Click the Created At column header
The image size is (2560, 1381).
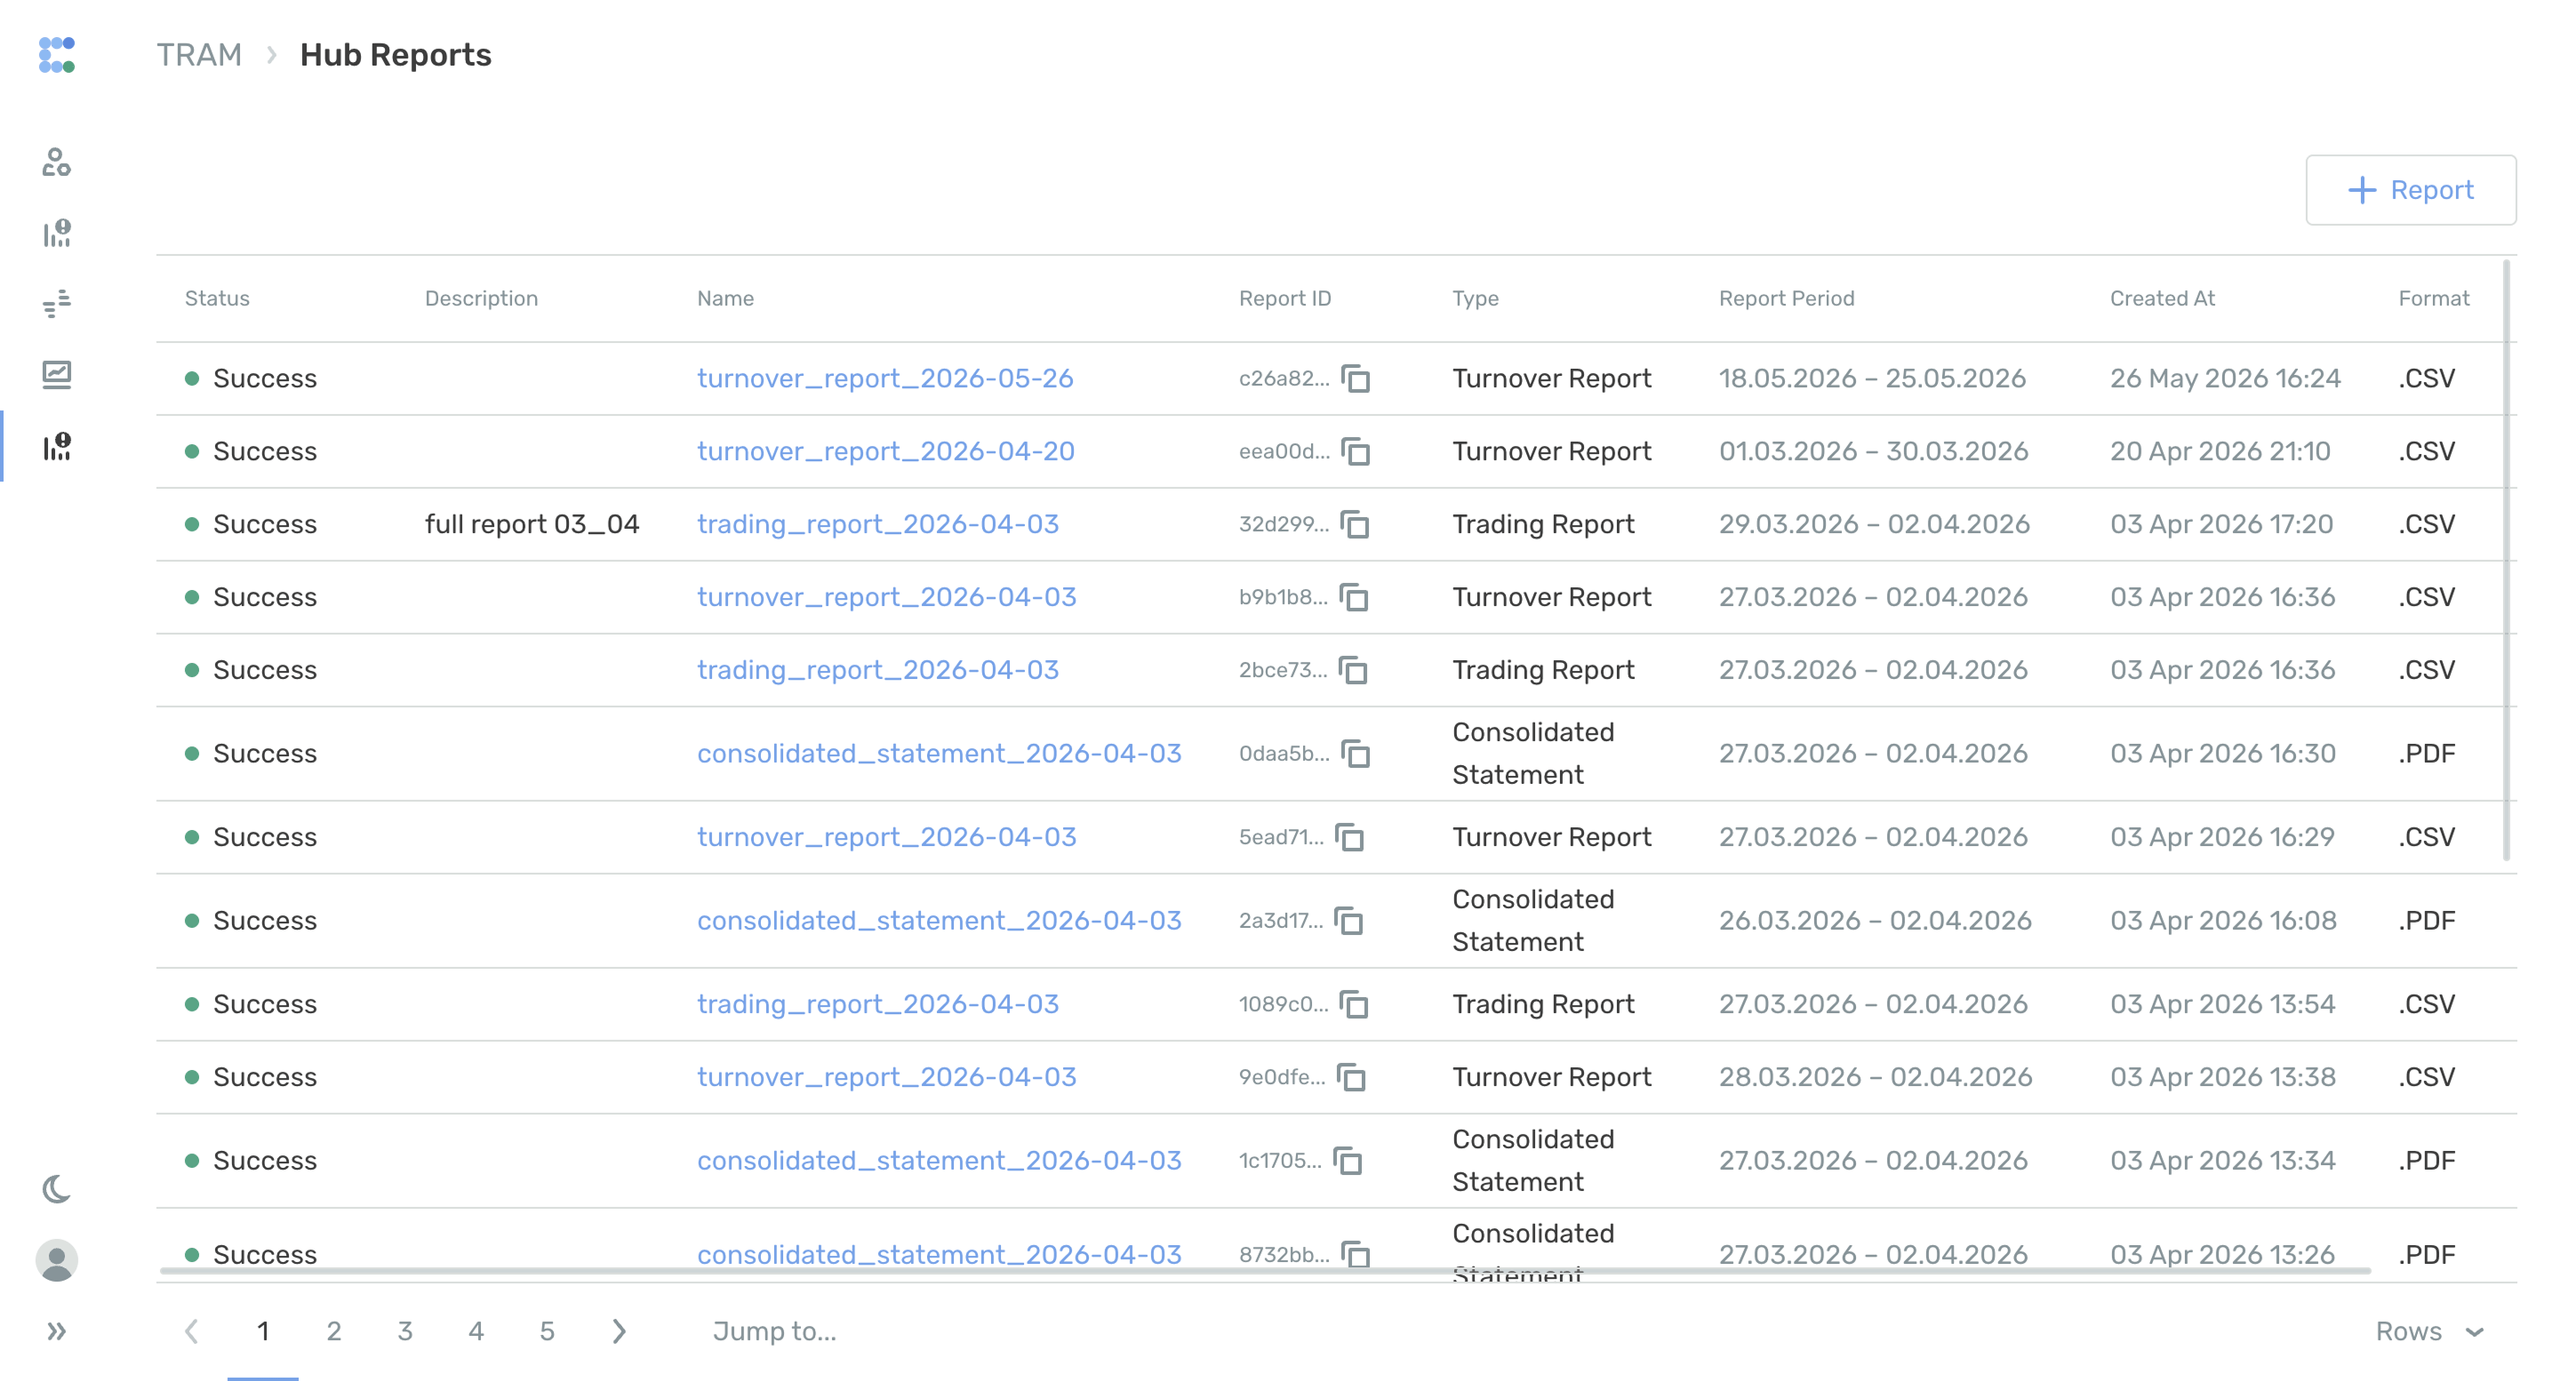(2162, 298)
